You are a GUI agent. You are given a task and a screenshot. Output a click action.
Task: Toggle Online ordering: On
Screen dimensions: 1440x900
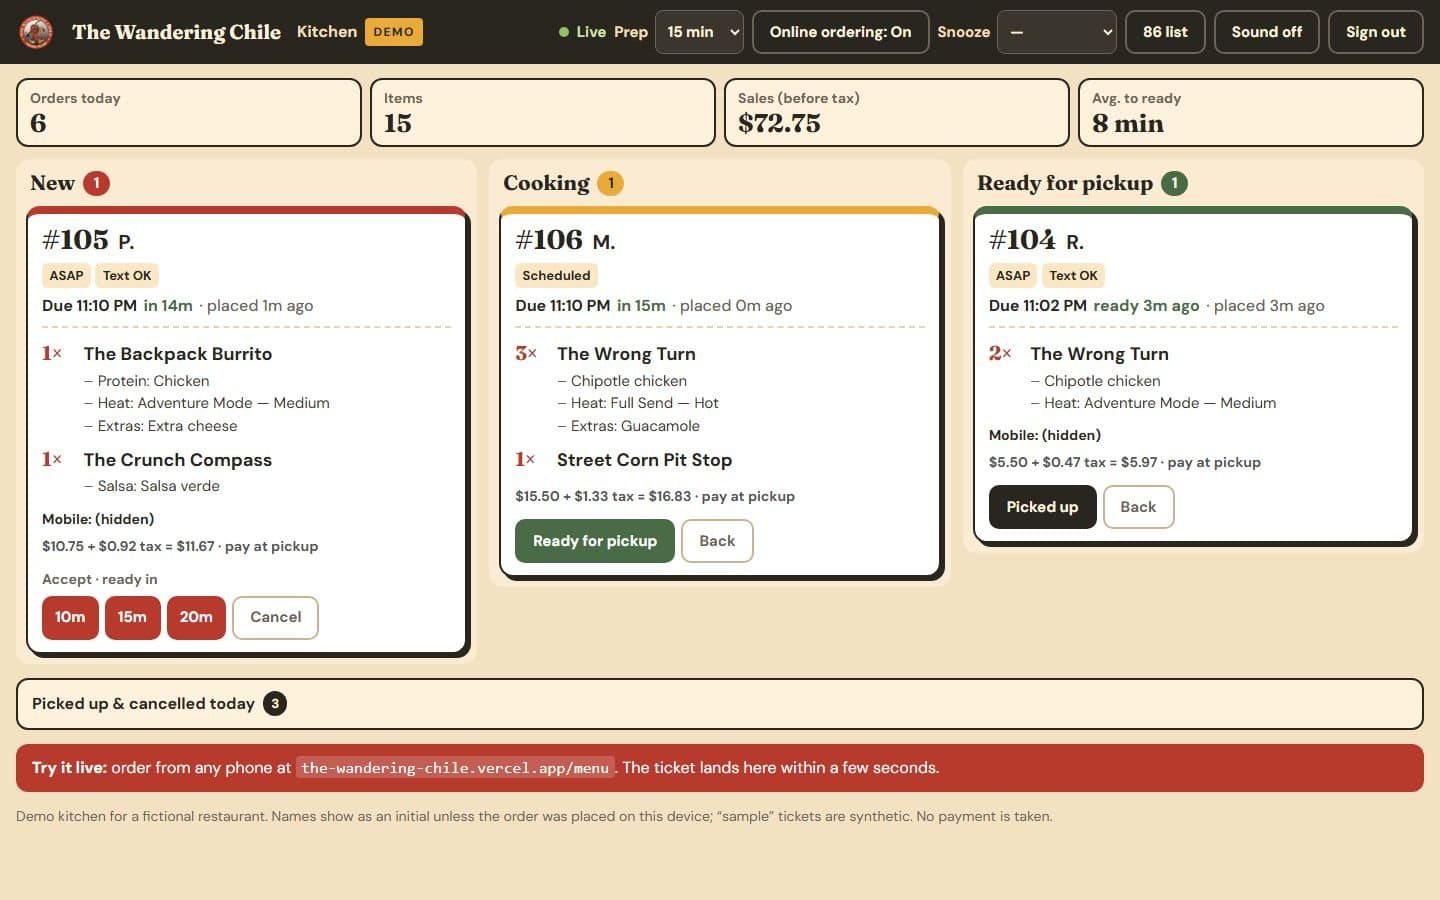pos(840,32)
